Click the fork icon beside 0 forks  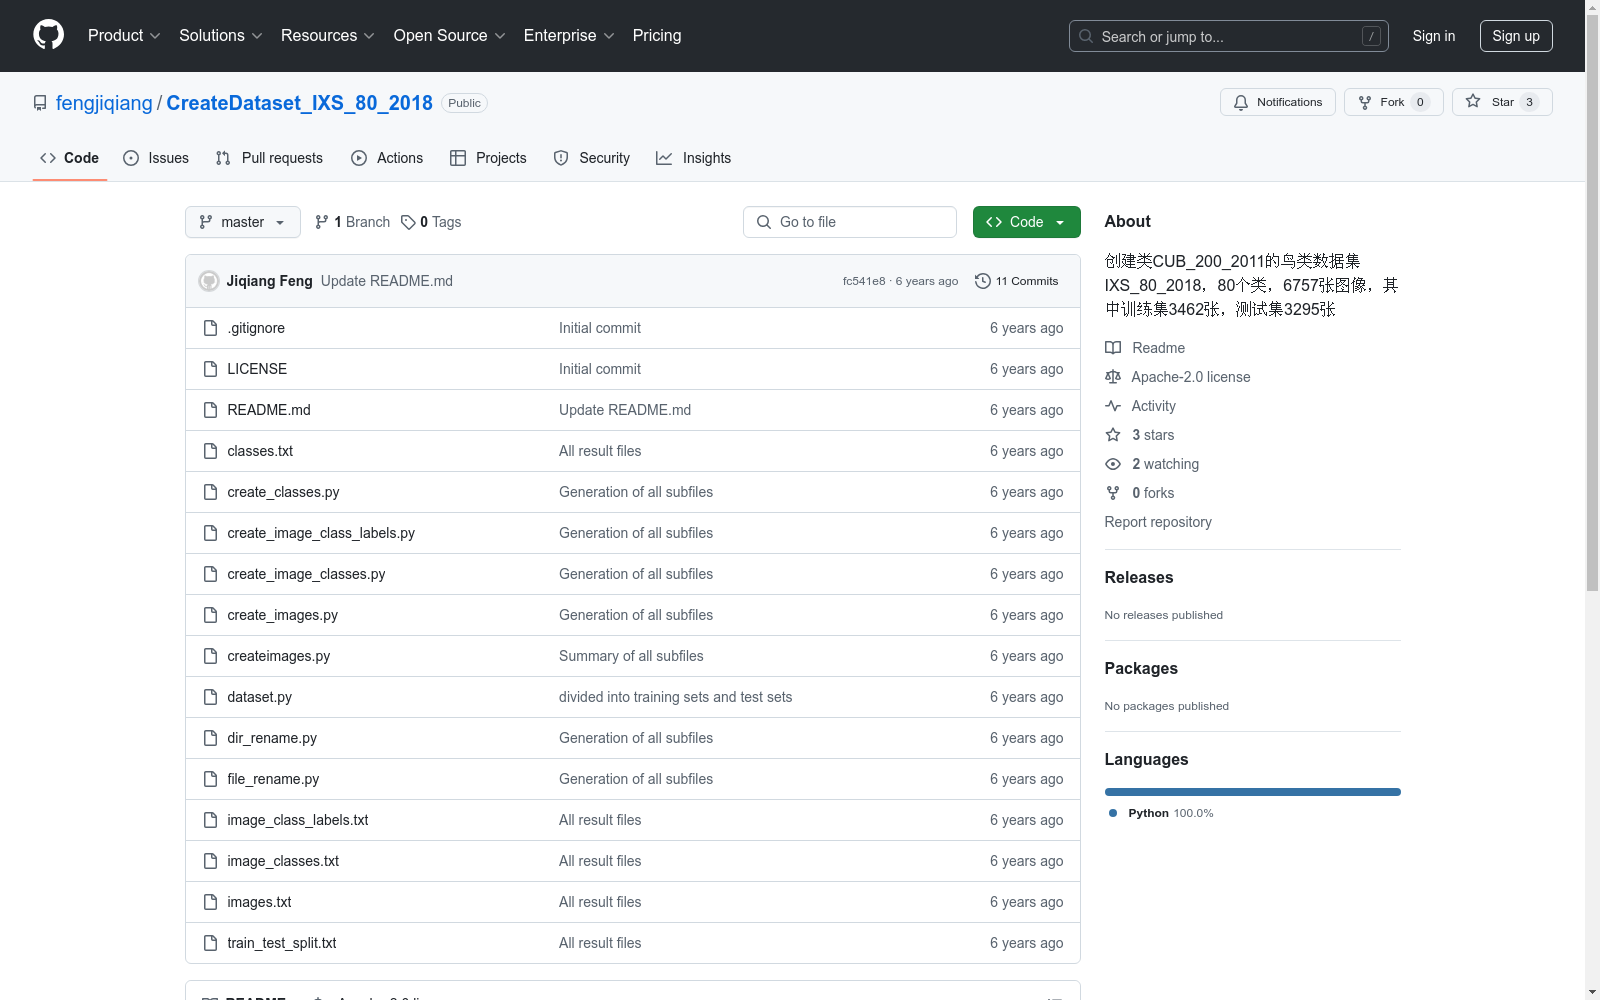(x=1113, y=493)
